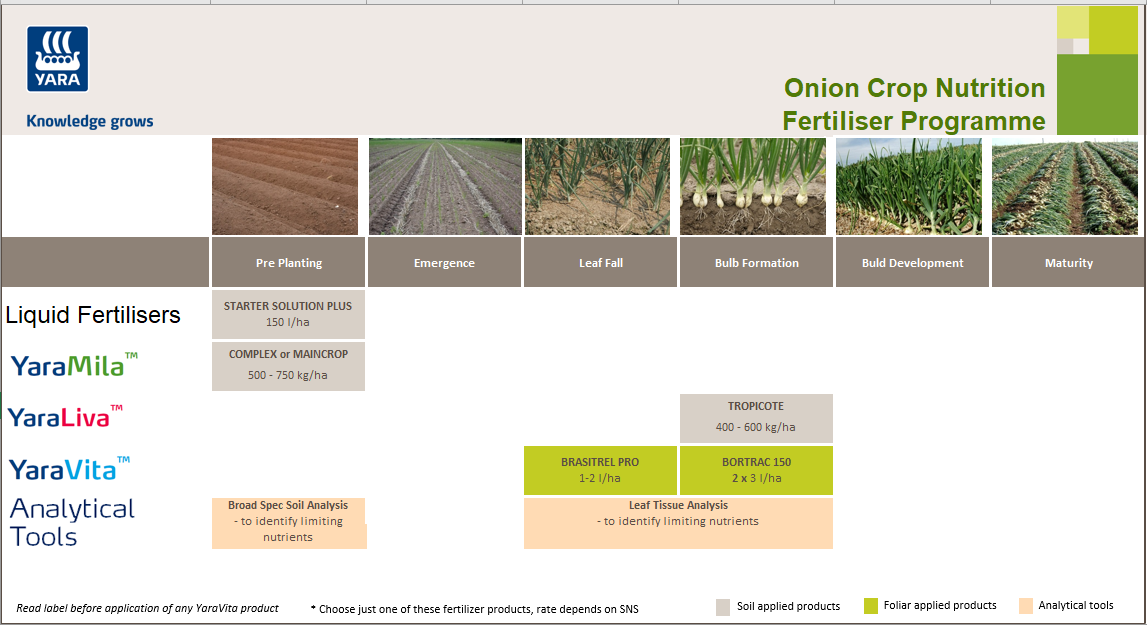1147x625 pixels.
Task: Click the green mosaic graphic beside the title
Action: pos(1095,70)
